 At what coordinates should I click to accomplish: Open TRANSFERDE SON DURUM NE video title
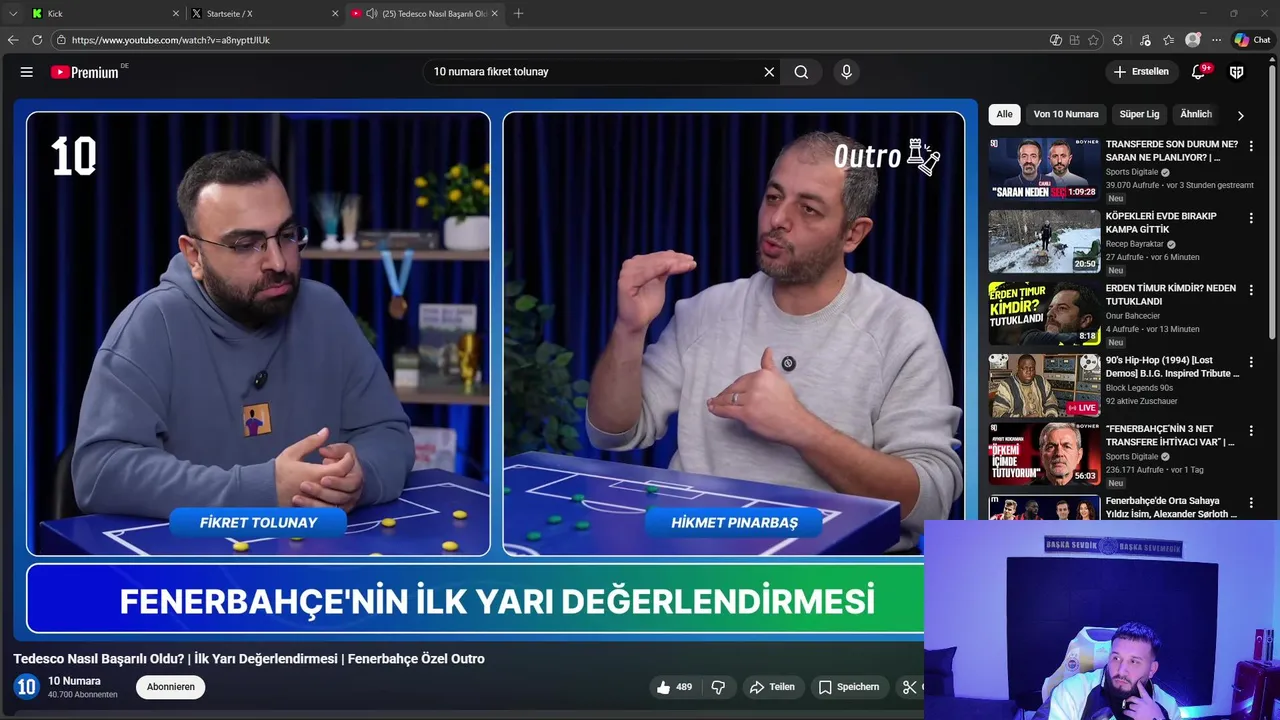(1171, 151)
